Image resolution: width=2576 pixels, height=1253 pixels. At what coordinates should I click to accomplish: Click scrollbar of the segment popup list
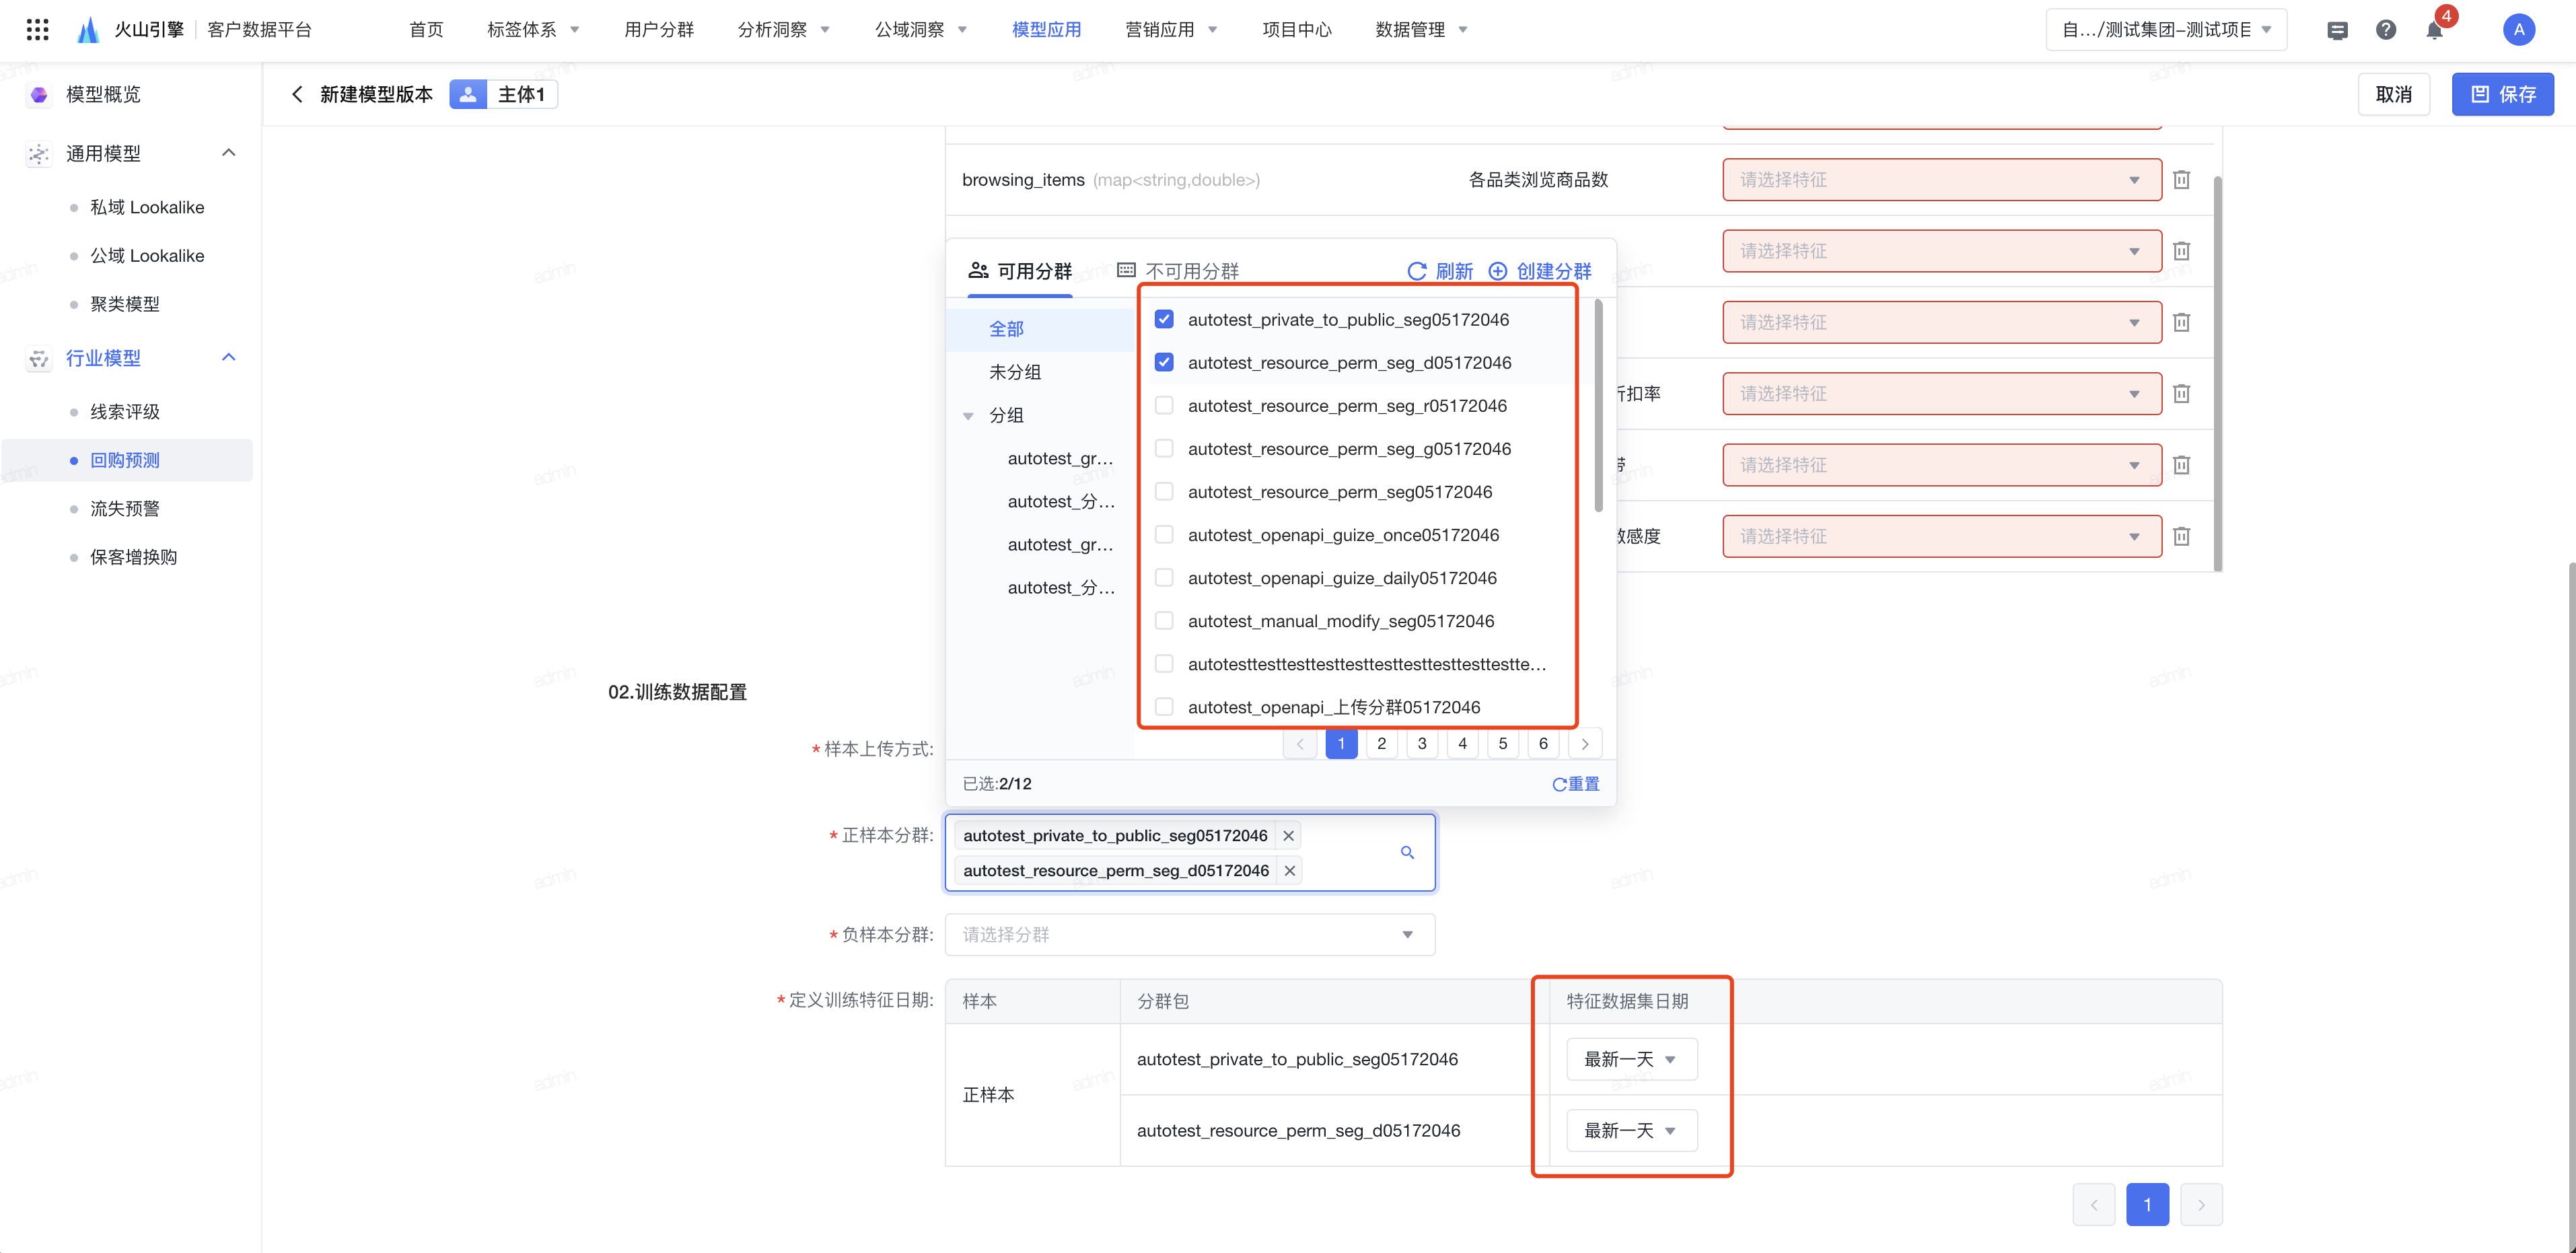(1599, 405)
